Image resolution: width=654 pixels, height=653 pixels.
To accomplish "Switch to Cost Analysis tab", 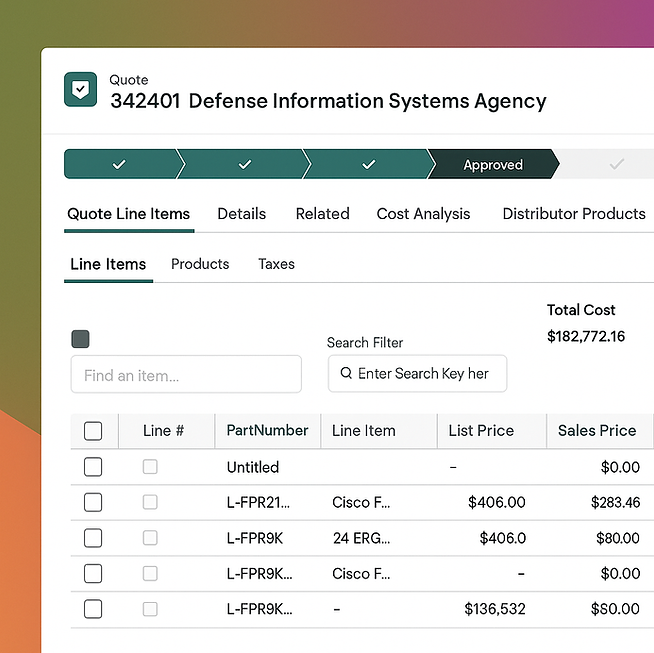I will pos(423,214).
